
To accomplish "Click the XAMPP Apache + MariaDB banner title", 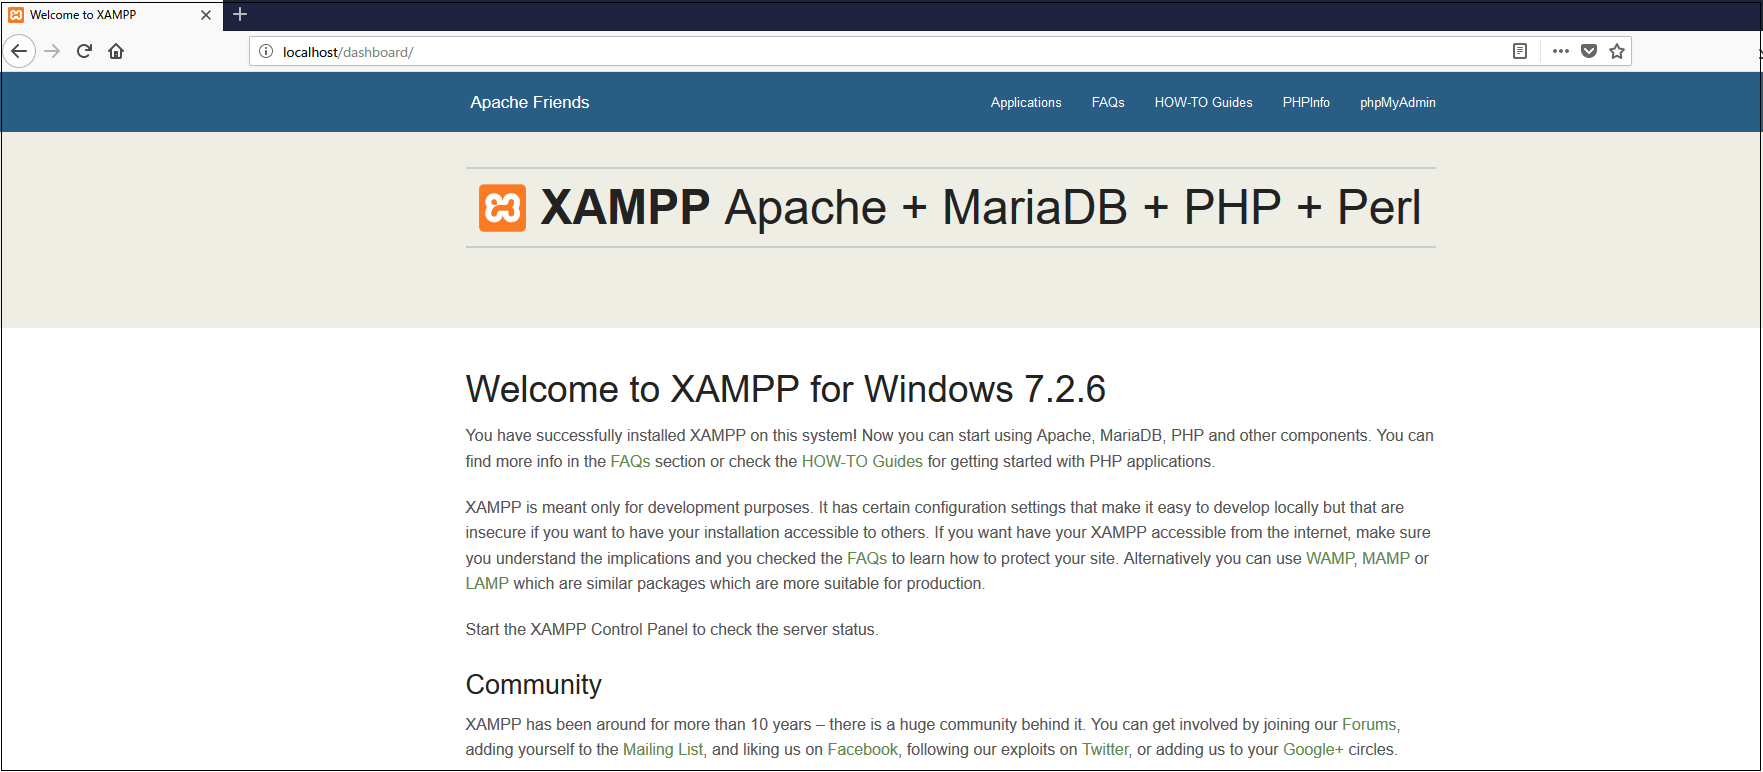I will point(980,208).
